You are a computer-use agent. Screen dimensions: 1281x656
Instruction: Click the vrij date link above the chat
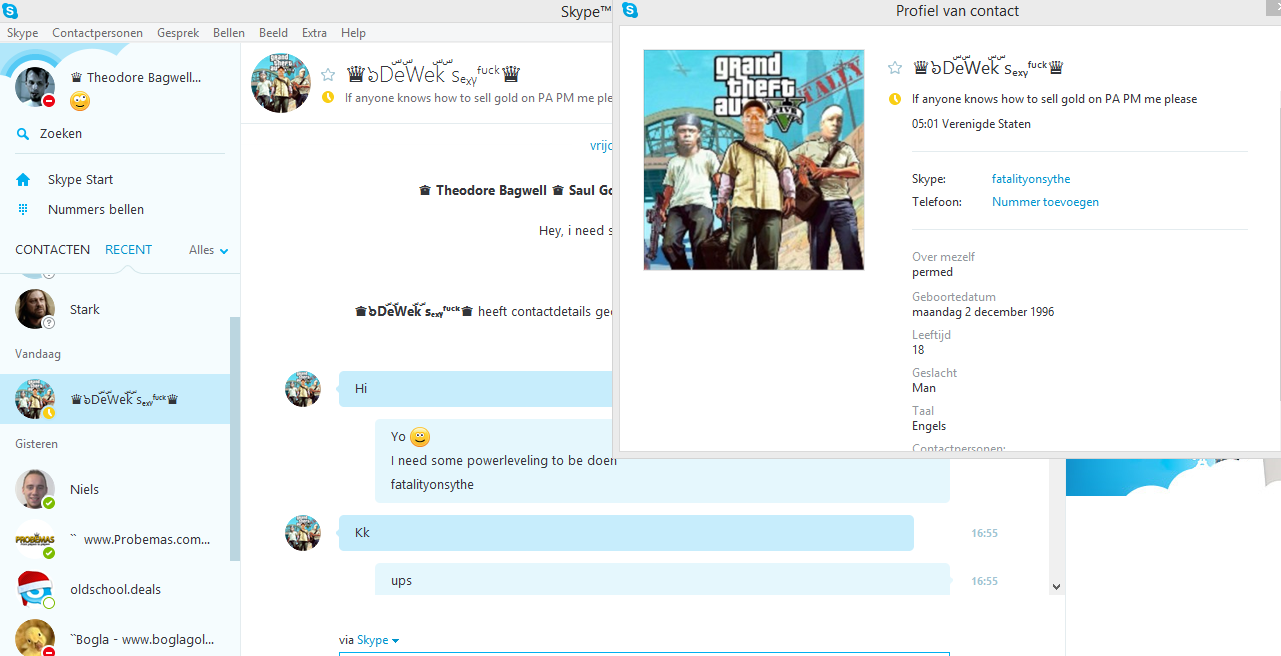[600, 146]
